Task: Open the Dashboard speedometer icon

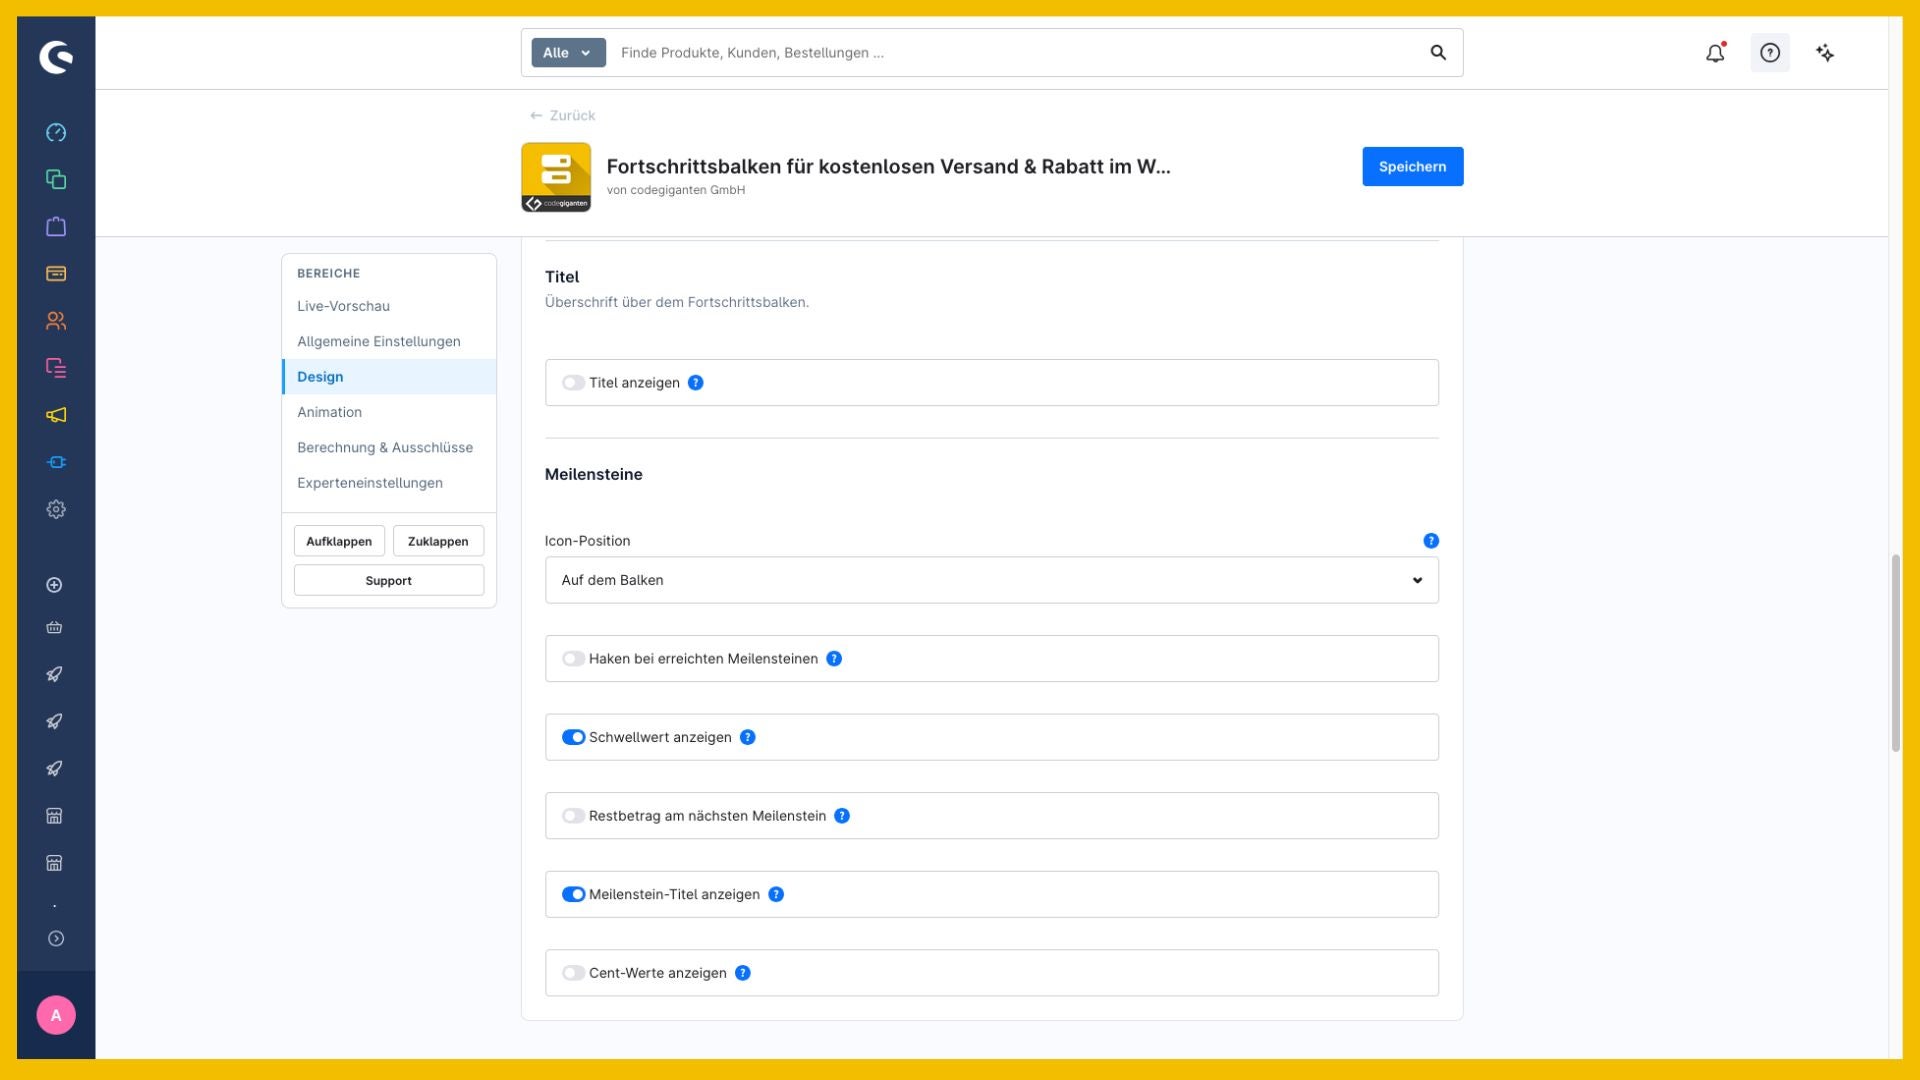Action: pyautogui.click(x=56, y=133)
